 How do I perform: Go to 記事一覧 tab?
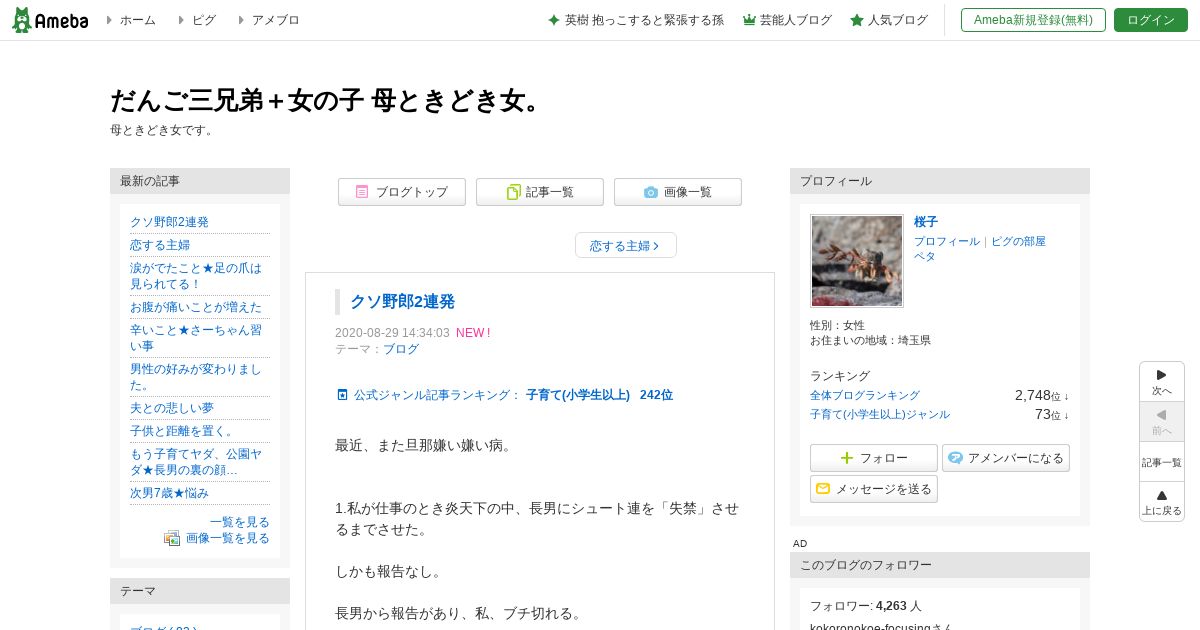click(540, 192)
